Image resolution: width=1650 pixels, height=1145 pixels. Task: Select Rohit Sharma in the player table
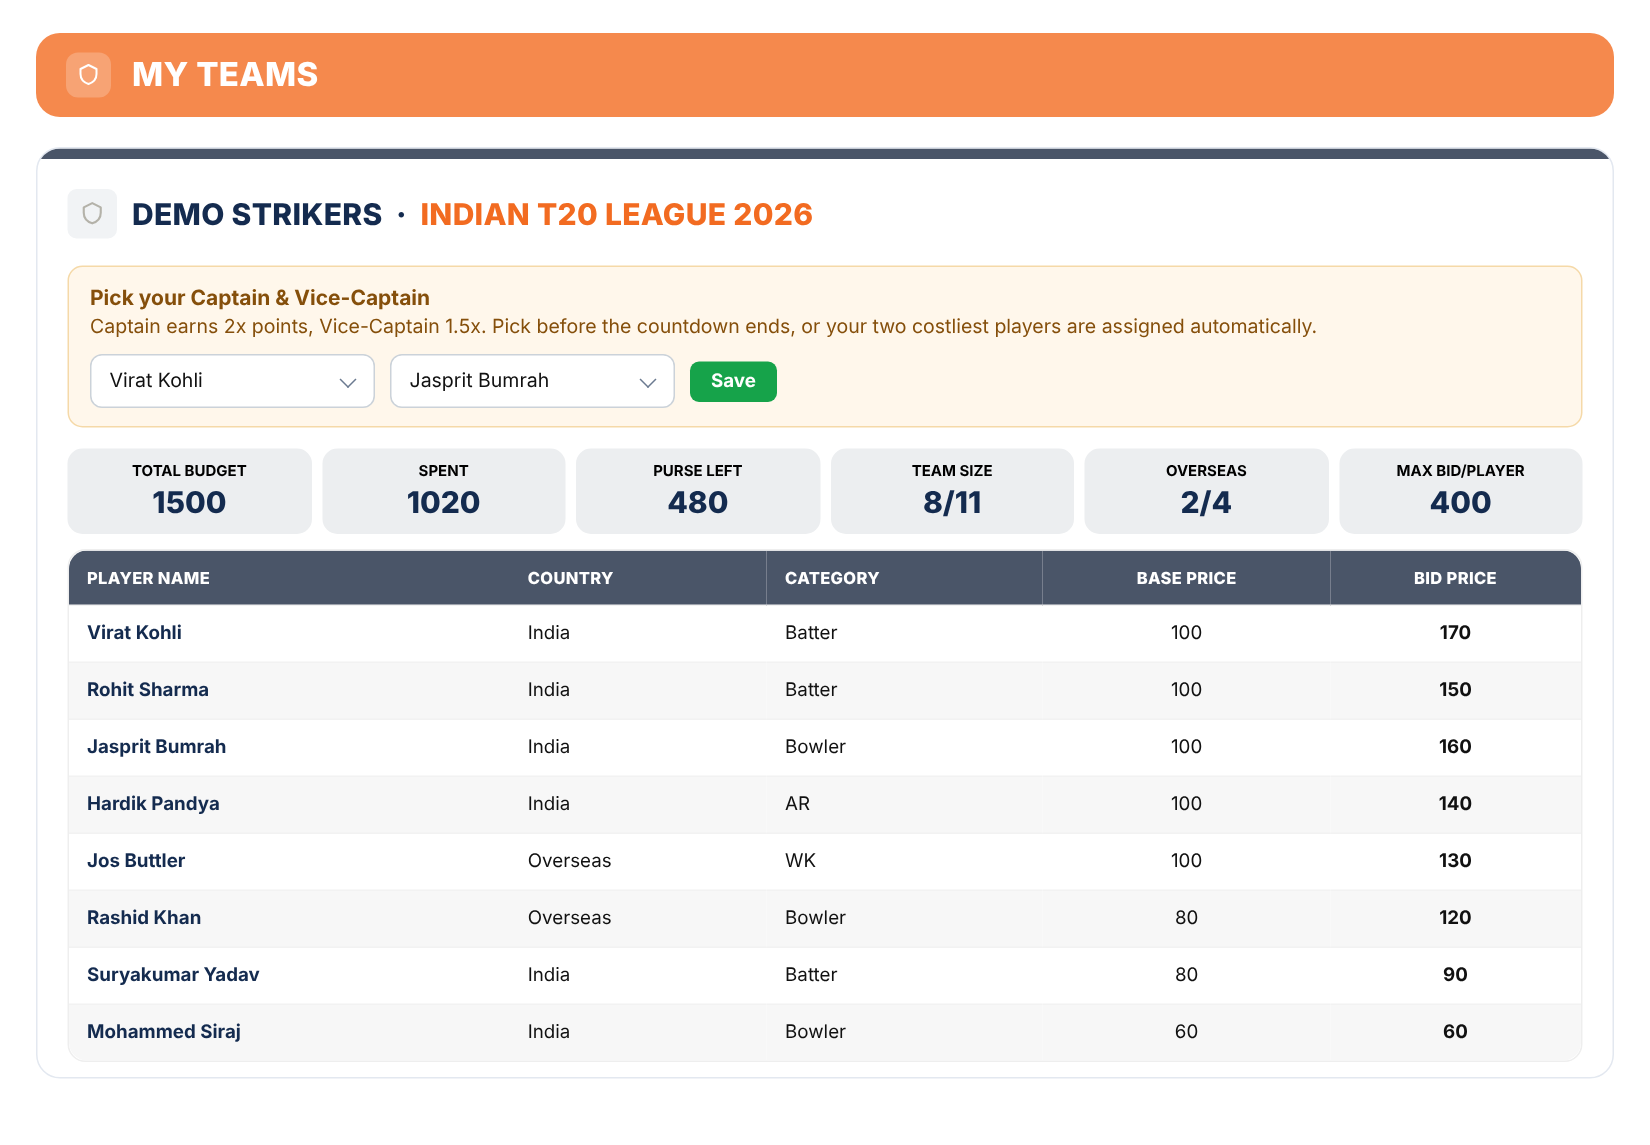pyautogui.click(x=148, y=689)
